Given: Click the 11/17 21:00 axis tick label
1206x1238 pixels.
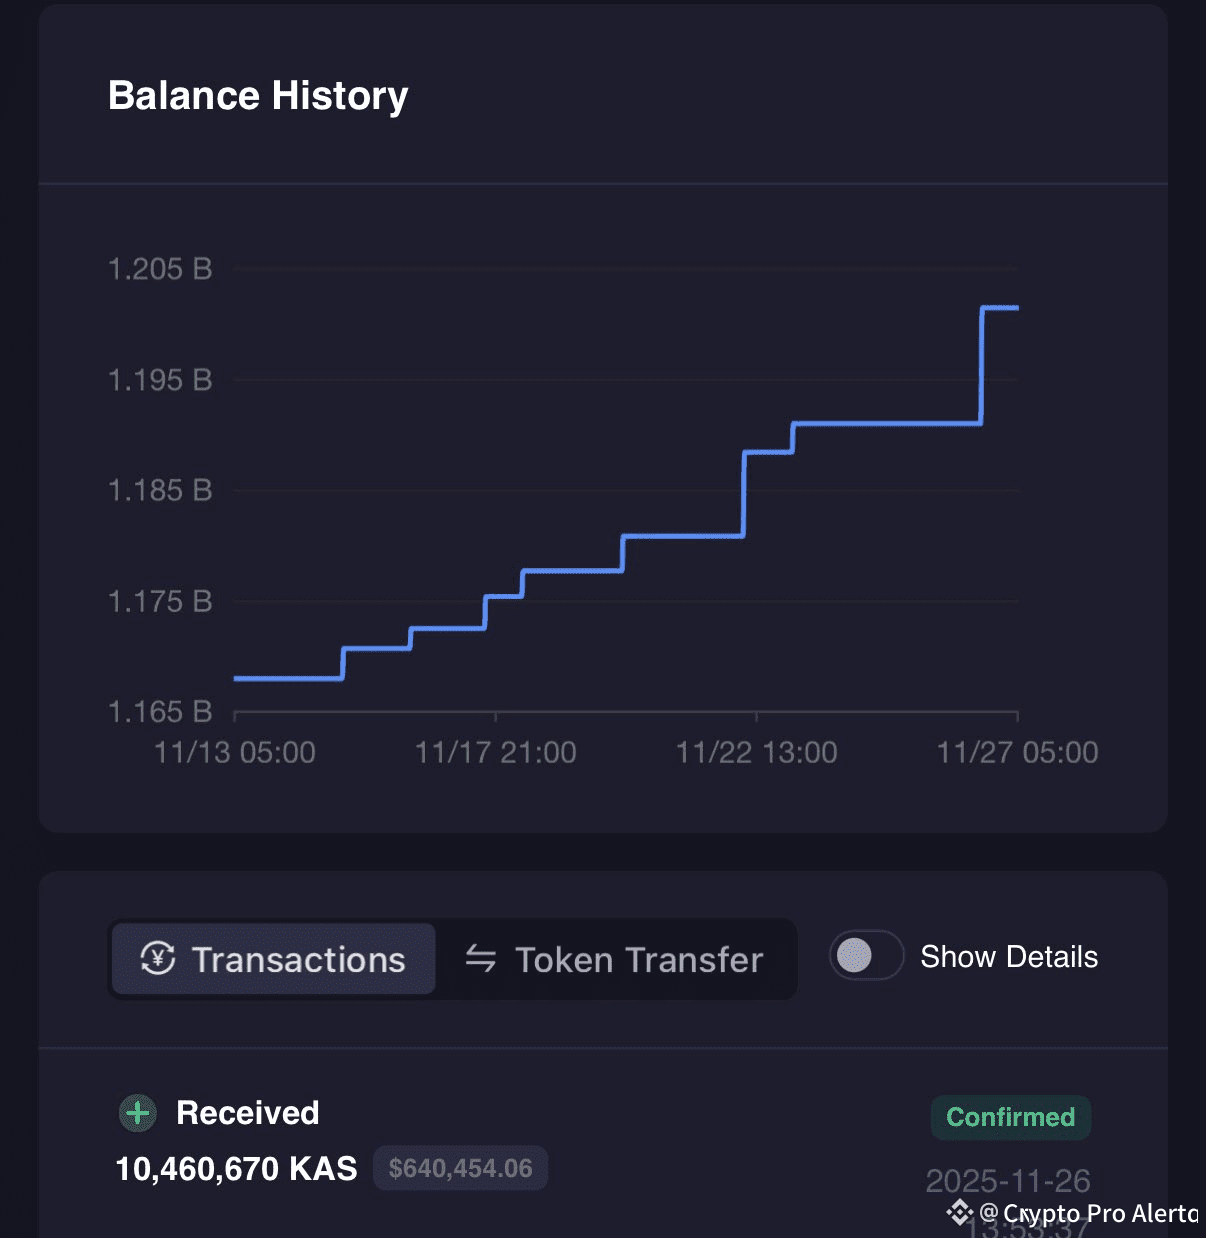Looking at the screenshot, I should pos(495,752).
